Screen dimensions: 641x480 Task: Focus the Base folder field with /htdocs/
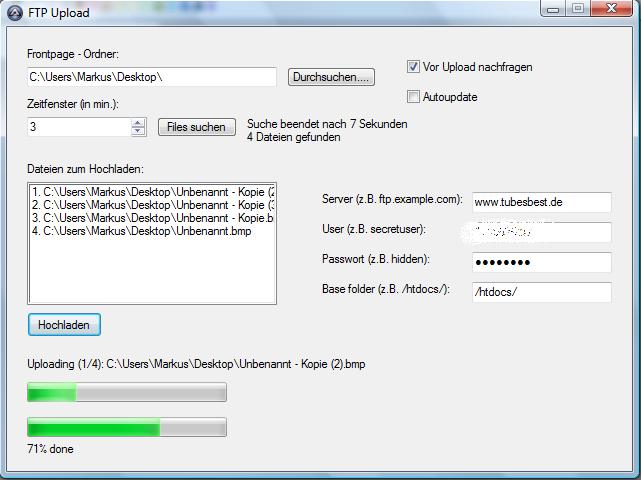(540, 292)
